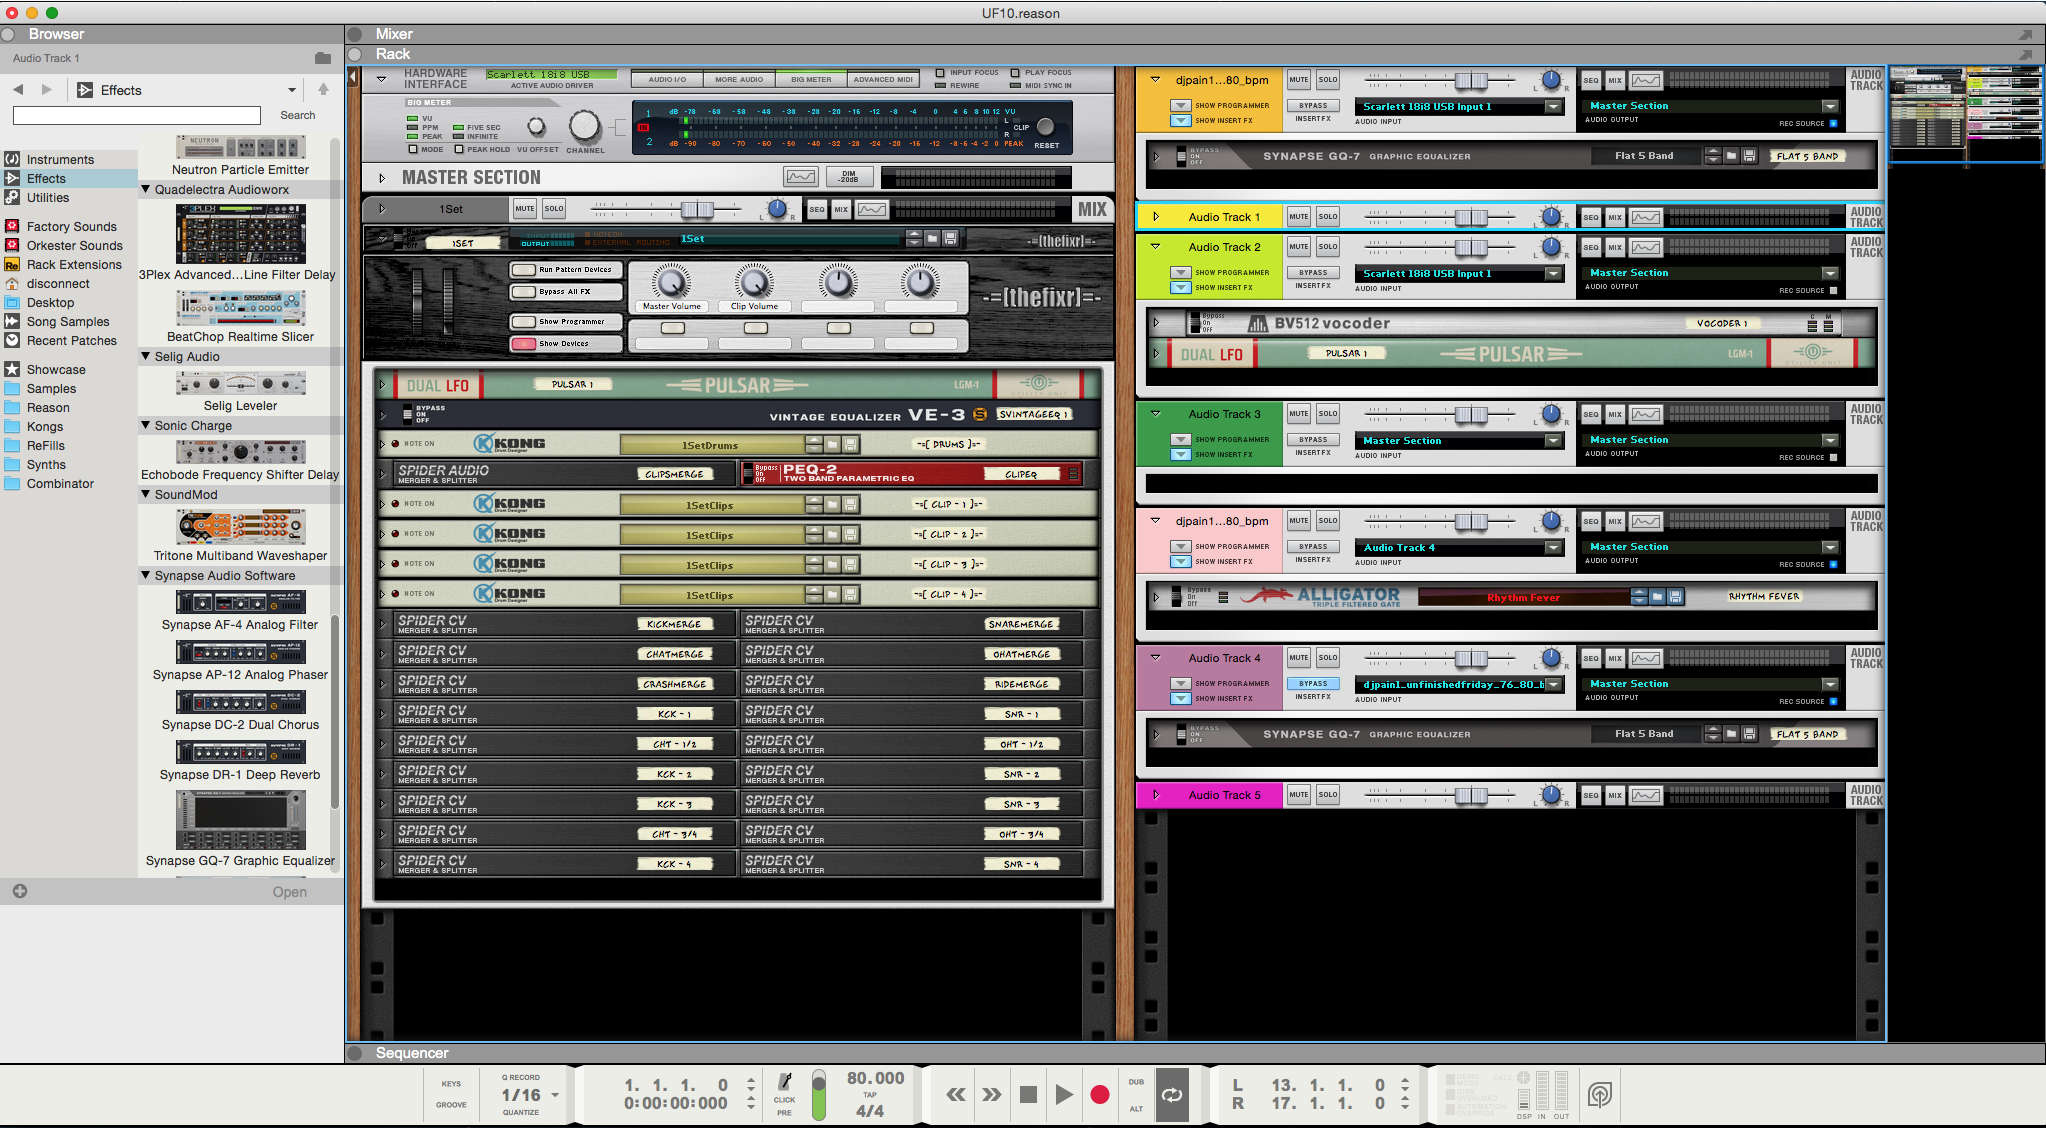Click the tempo value 80.000
Image resolution: width=2046 pixels, height=1128 pixels.
point(875,1078)
